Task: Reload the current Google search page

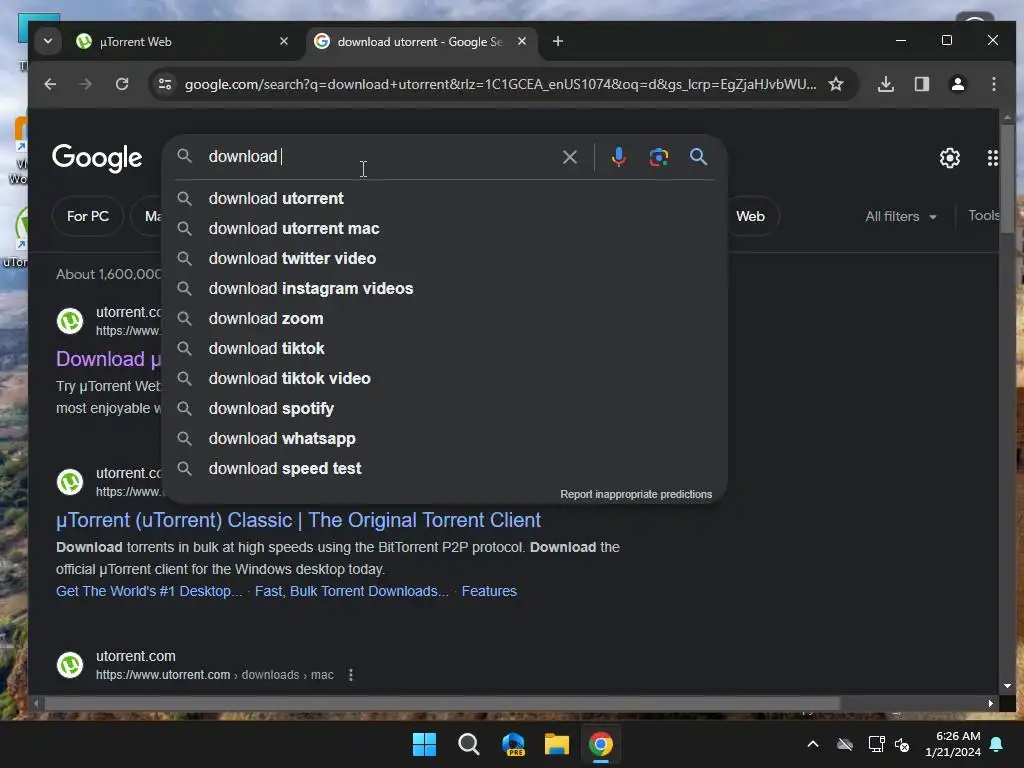Action: tap(122, 84)
